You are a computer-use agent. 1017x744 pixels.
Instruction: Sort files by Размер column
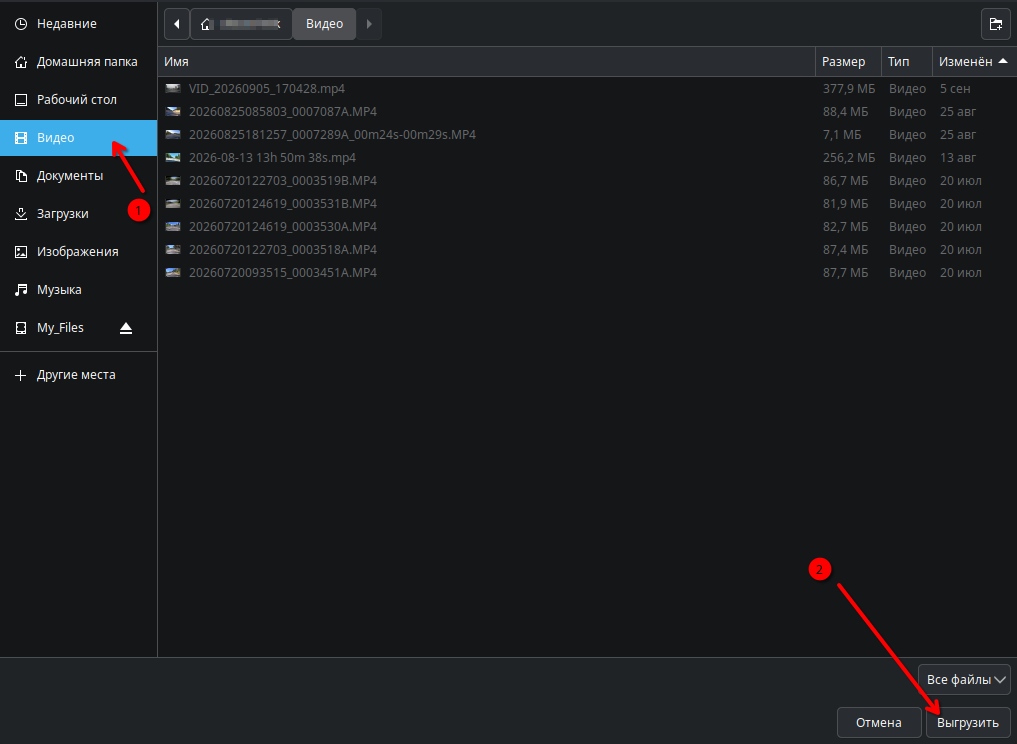tap(848, 62)
